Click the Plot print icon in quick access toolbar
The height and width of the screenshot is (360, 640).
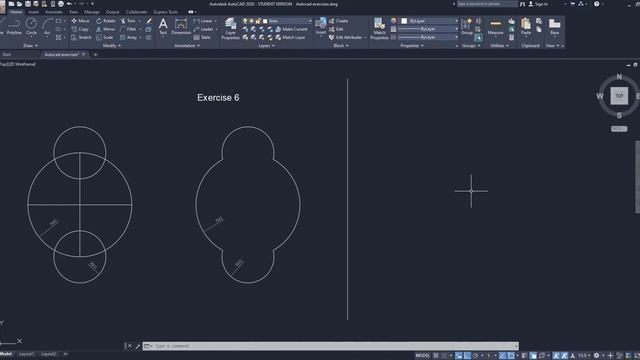61,4
